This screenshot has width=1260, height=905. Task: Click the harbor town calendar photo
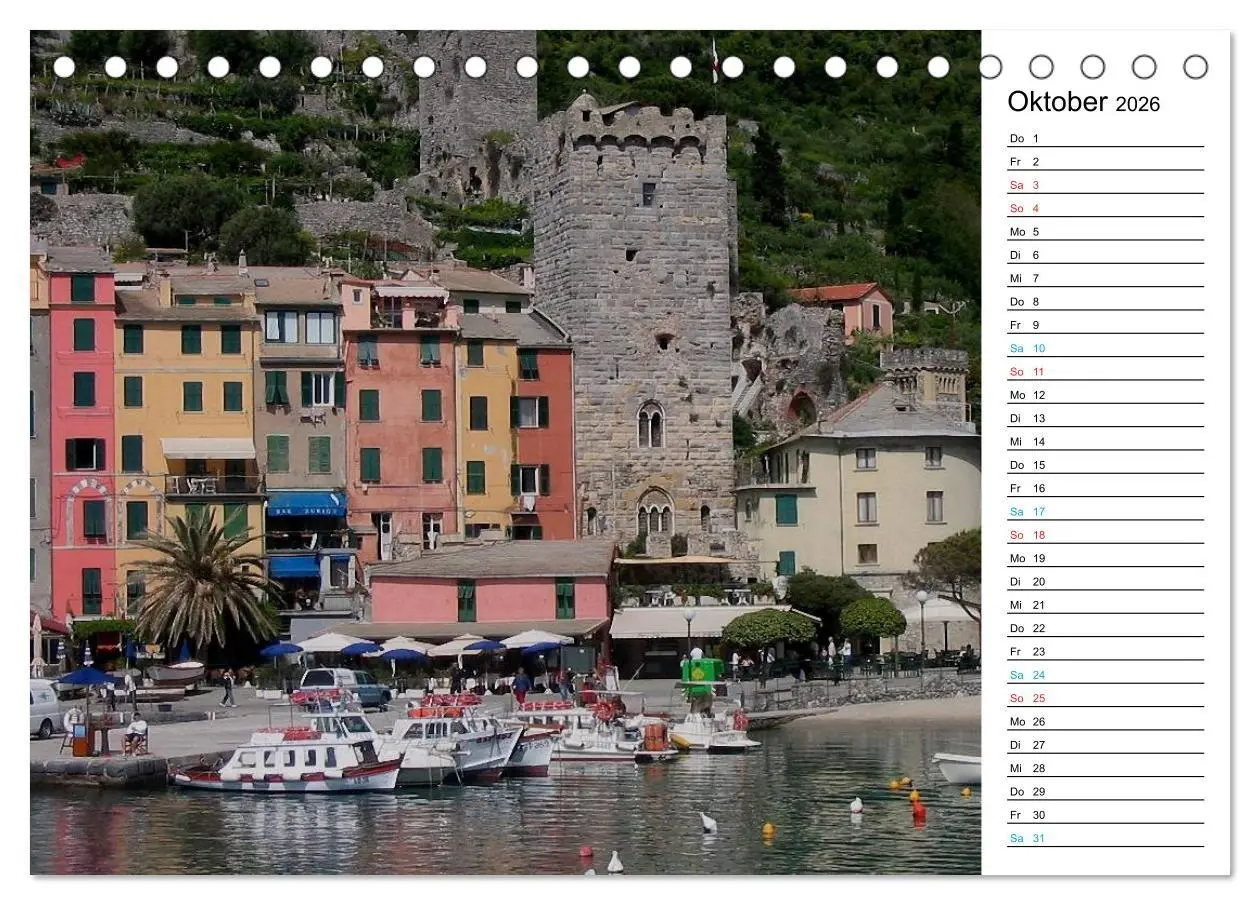[x=505, y=452]
